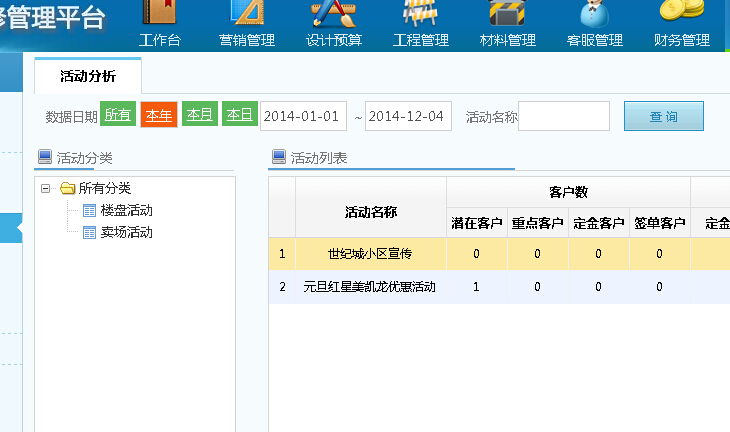
Task: Switch to the 活动分析 tab
Action: (88, 75)
